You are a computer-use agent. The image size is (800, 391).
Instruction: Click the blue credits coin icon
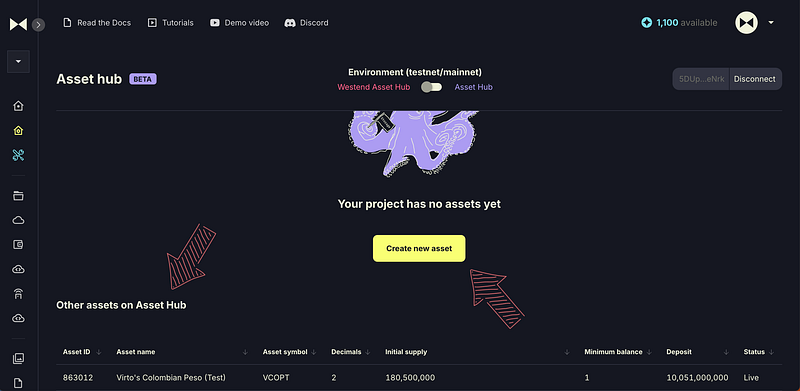[646, 23]
